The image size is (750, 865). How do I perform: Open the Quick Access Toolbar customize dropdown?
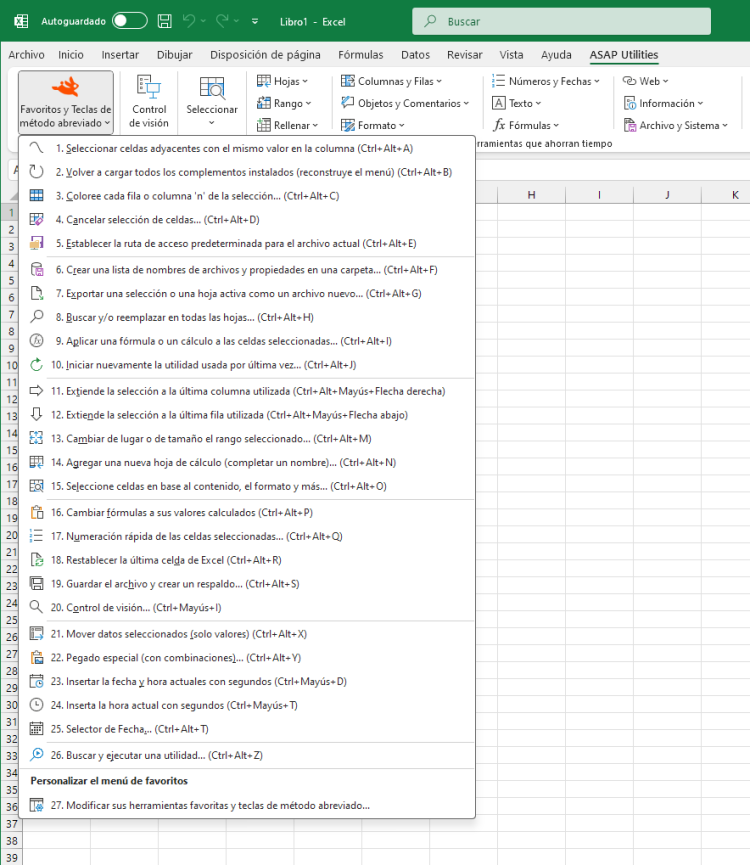[x=255, y=22]
